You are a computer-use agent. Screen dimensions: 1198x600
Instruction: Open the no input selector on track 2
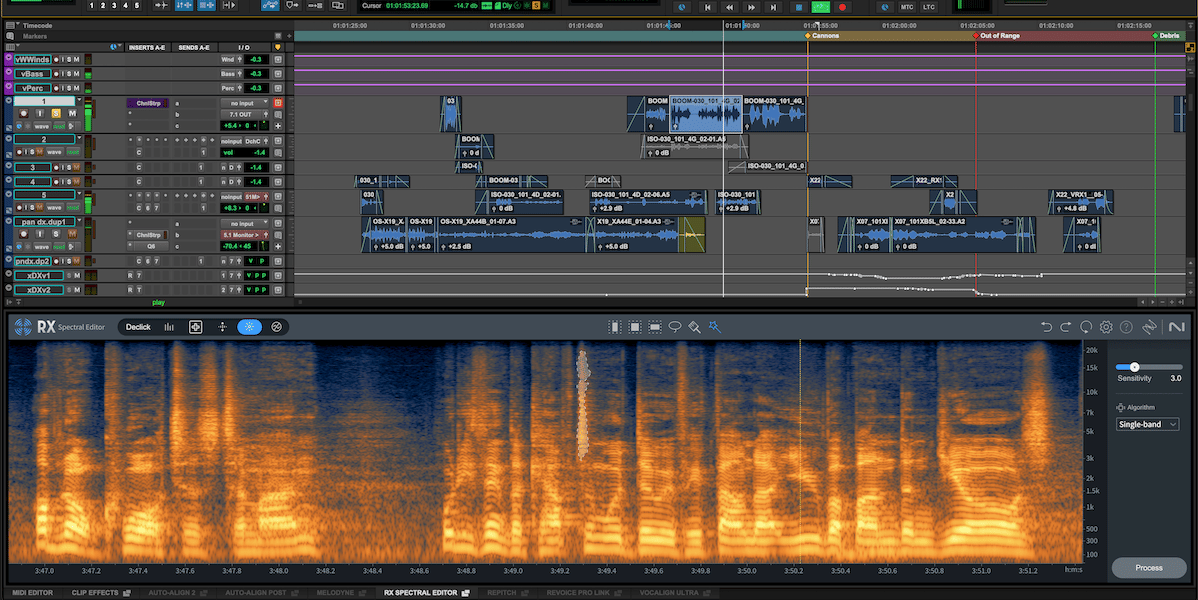pyautogui.click(x=231, y=140)
